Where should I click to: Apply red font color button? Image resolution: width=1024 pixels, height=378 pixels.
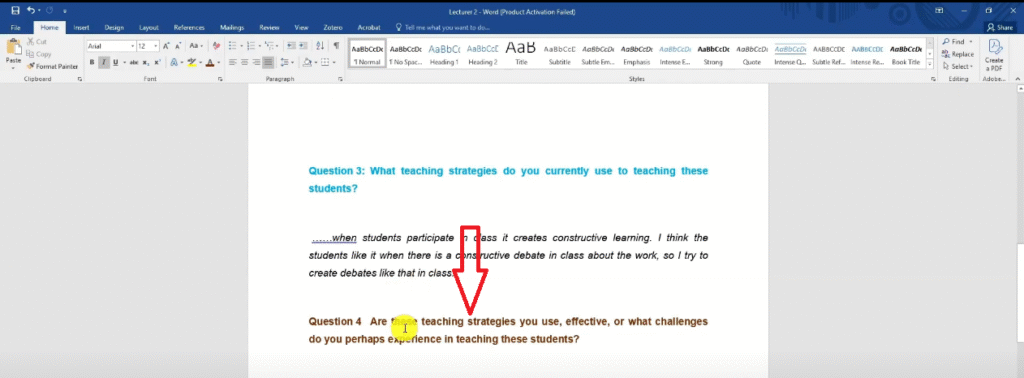point(210,63)
